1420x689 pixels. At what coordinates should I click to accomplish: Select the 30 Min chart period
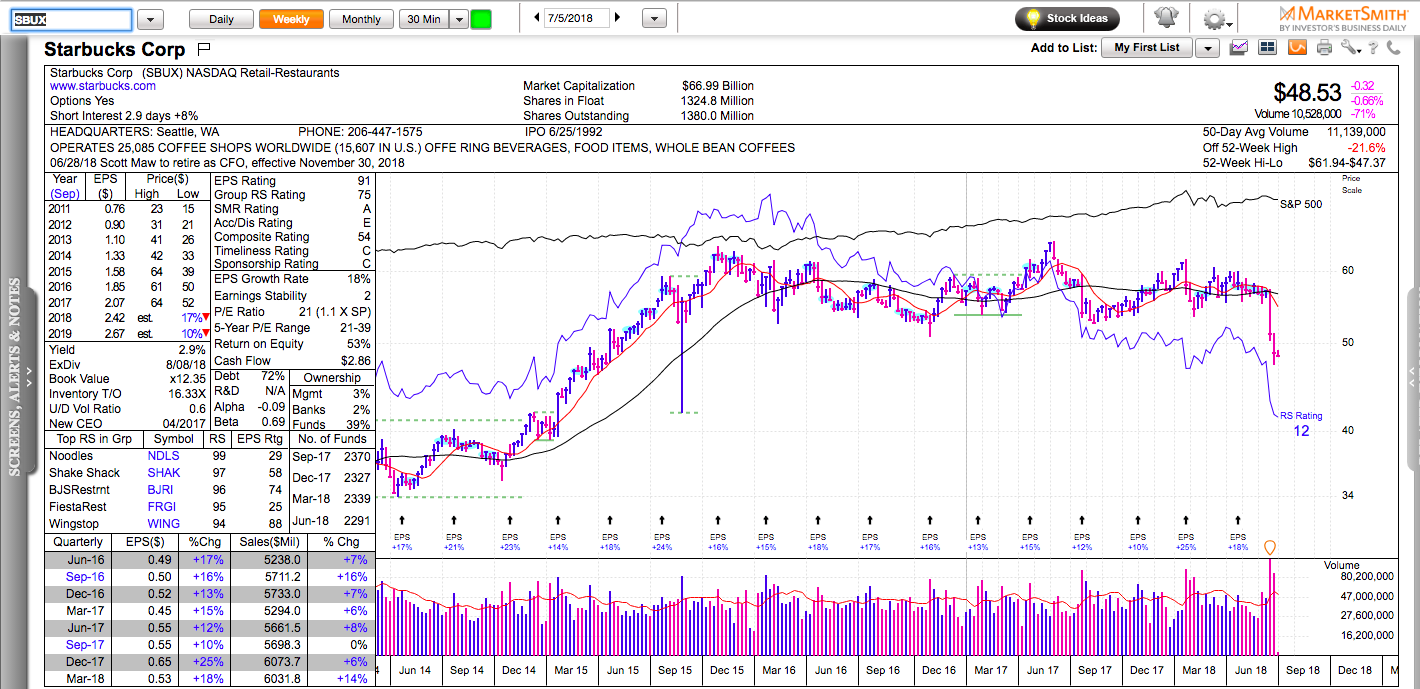(422, 19)
